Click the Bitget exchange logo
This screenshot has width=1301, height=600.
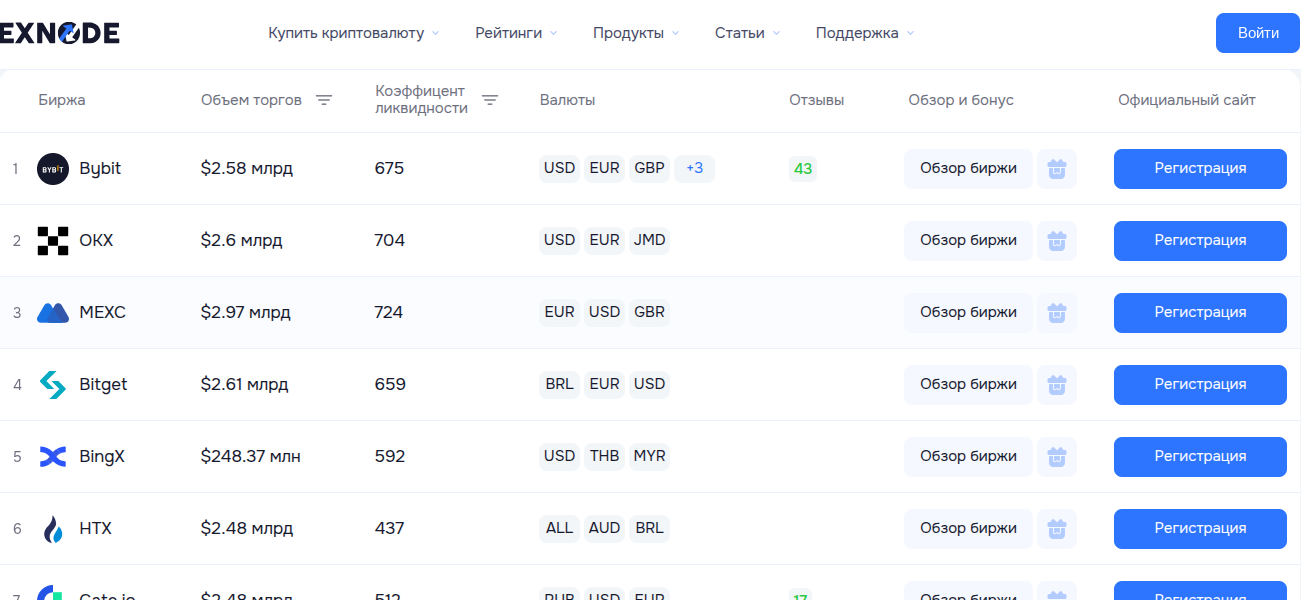click(53, 385)
